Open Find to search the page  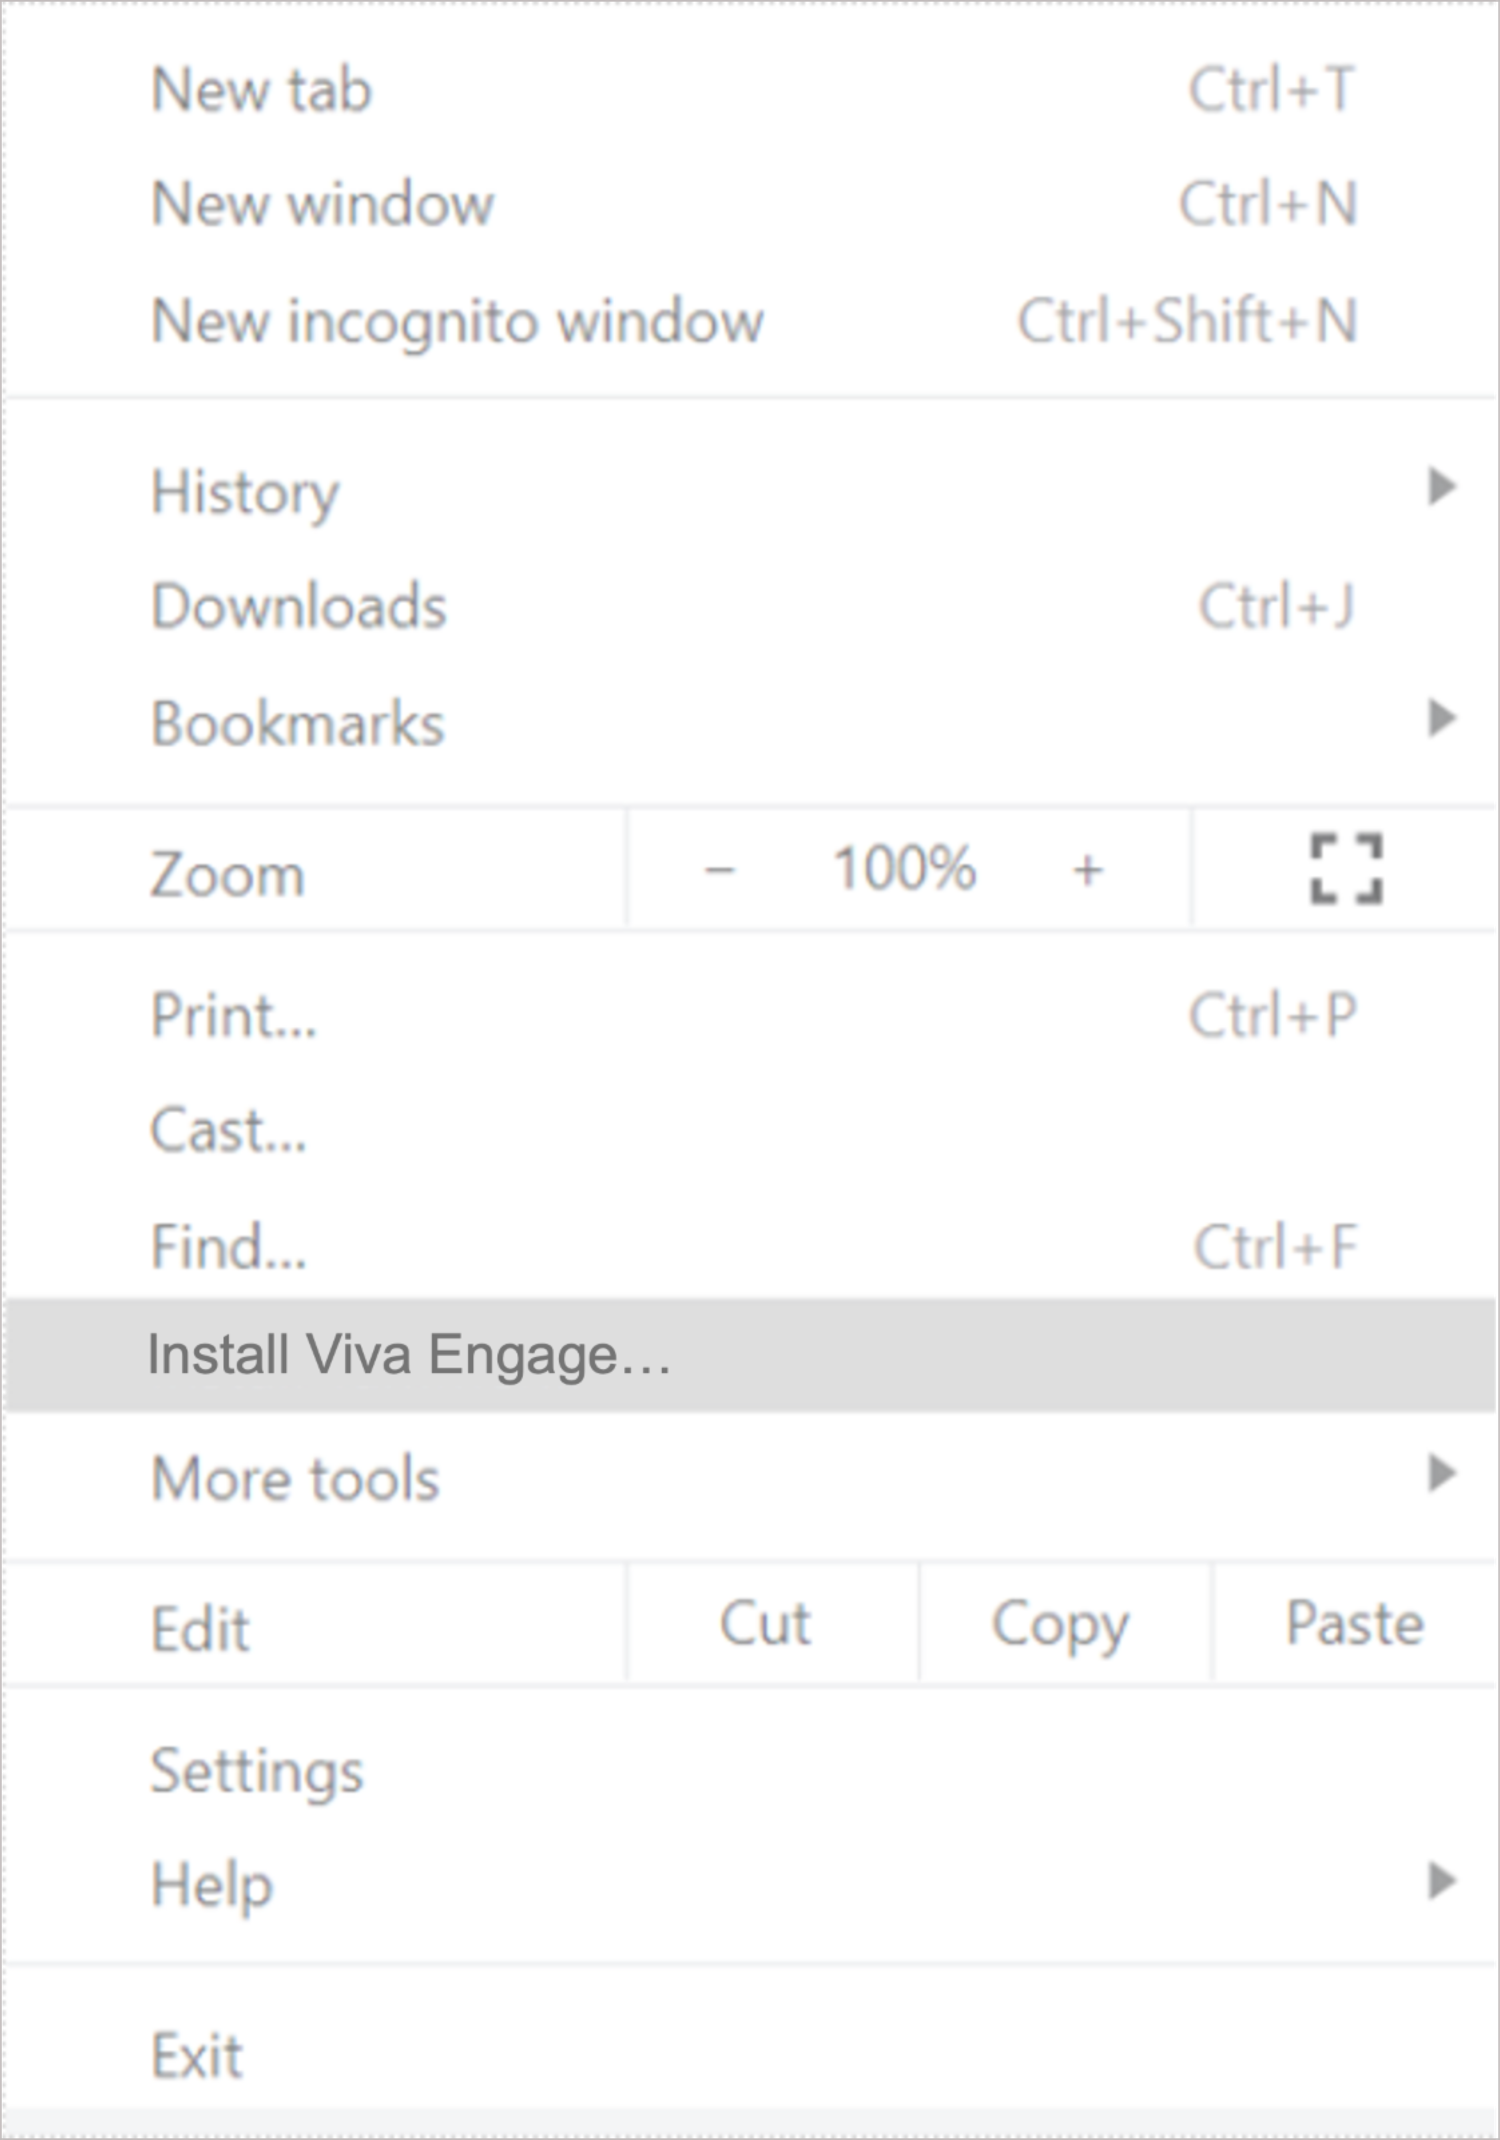[x=228, y=1245]
